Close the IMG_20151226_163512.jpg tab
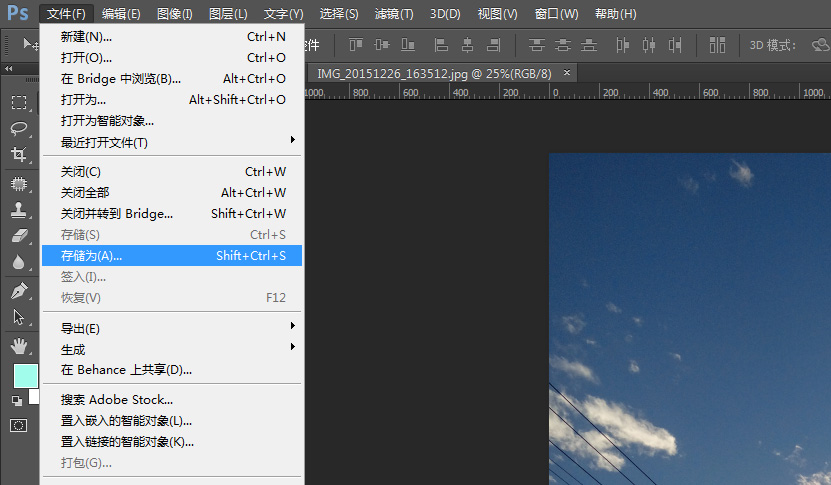The image size is (831, 485). point(567,72)
